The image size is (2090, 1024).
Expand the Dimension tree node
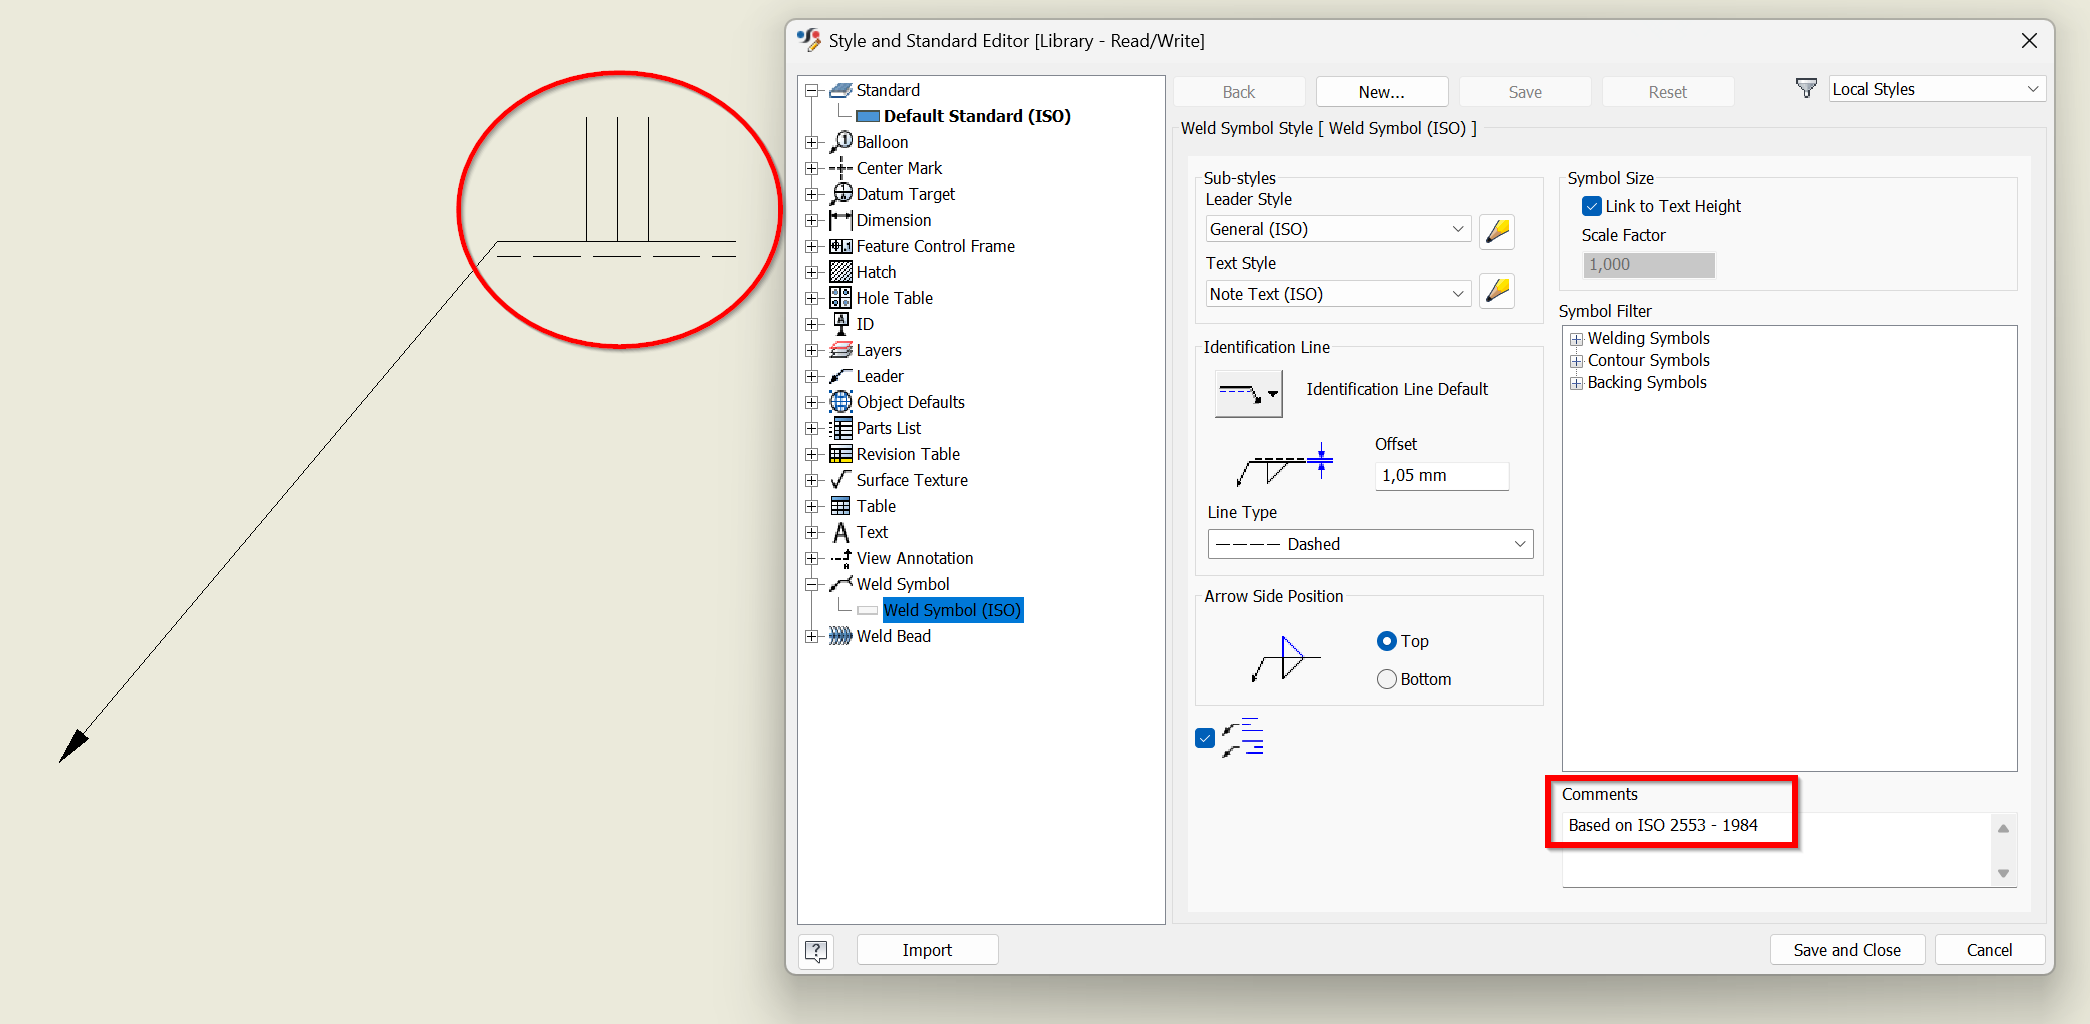coord(812,220)
